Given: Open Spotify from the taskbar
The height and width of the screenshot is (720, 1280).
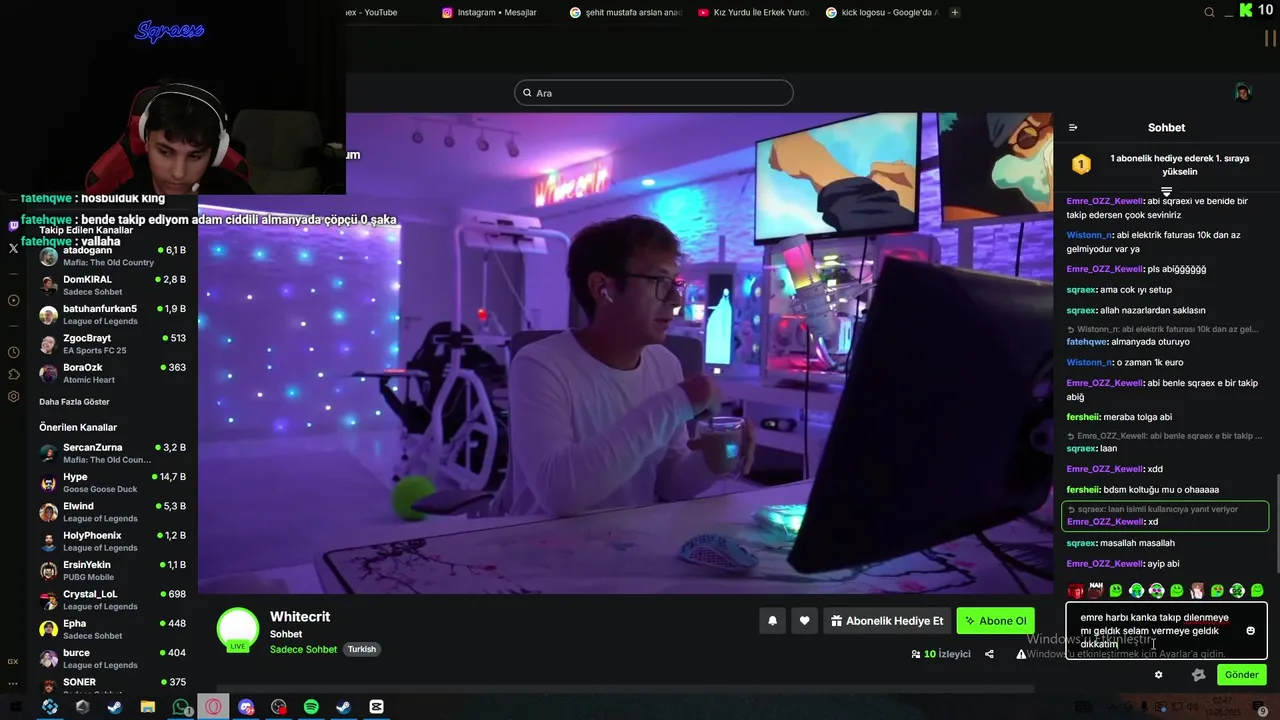Looking at the screenshot, I should pyautogui.click(x=311, y=707).
